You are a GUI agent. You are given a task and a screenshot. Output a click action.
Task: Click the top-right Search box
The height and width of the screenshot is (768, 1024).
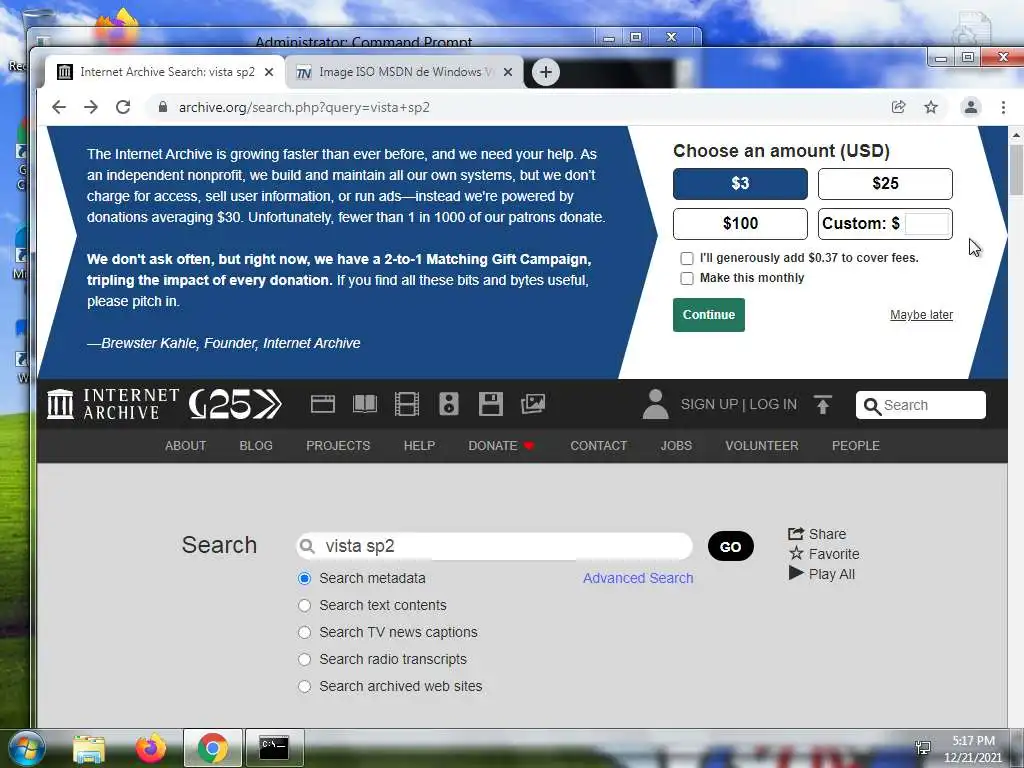(x=921, y=405)
